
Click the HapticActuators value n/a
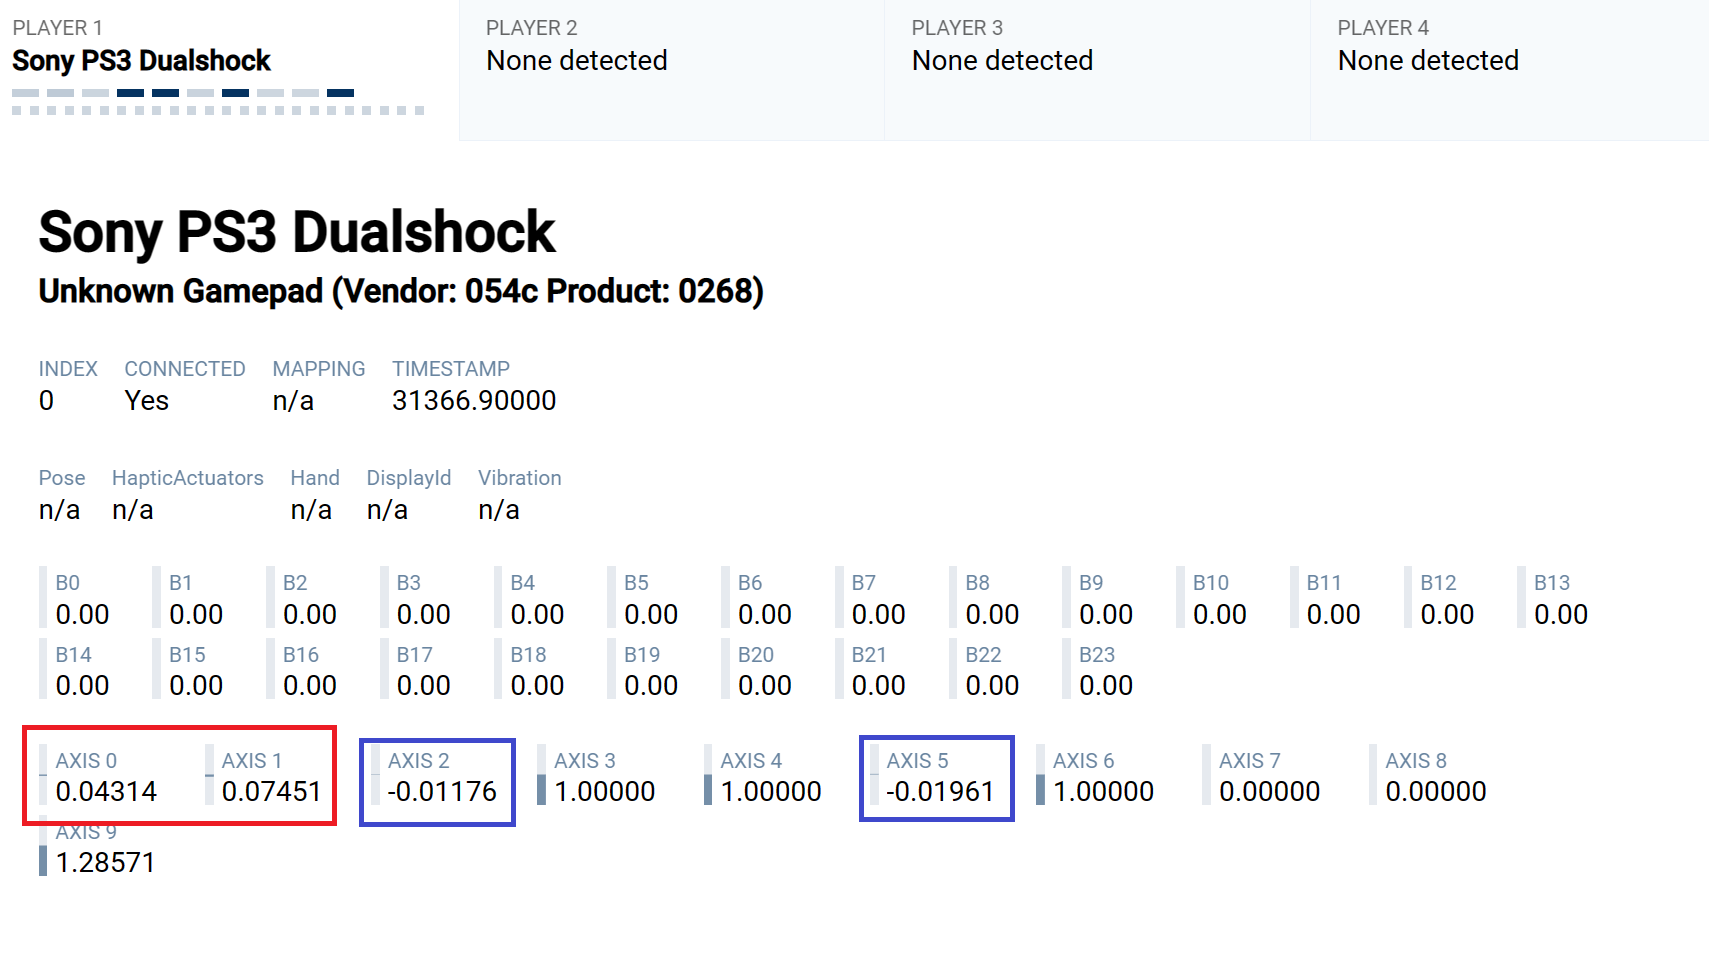click(132, 510)
